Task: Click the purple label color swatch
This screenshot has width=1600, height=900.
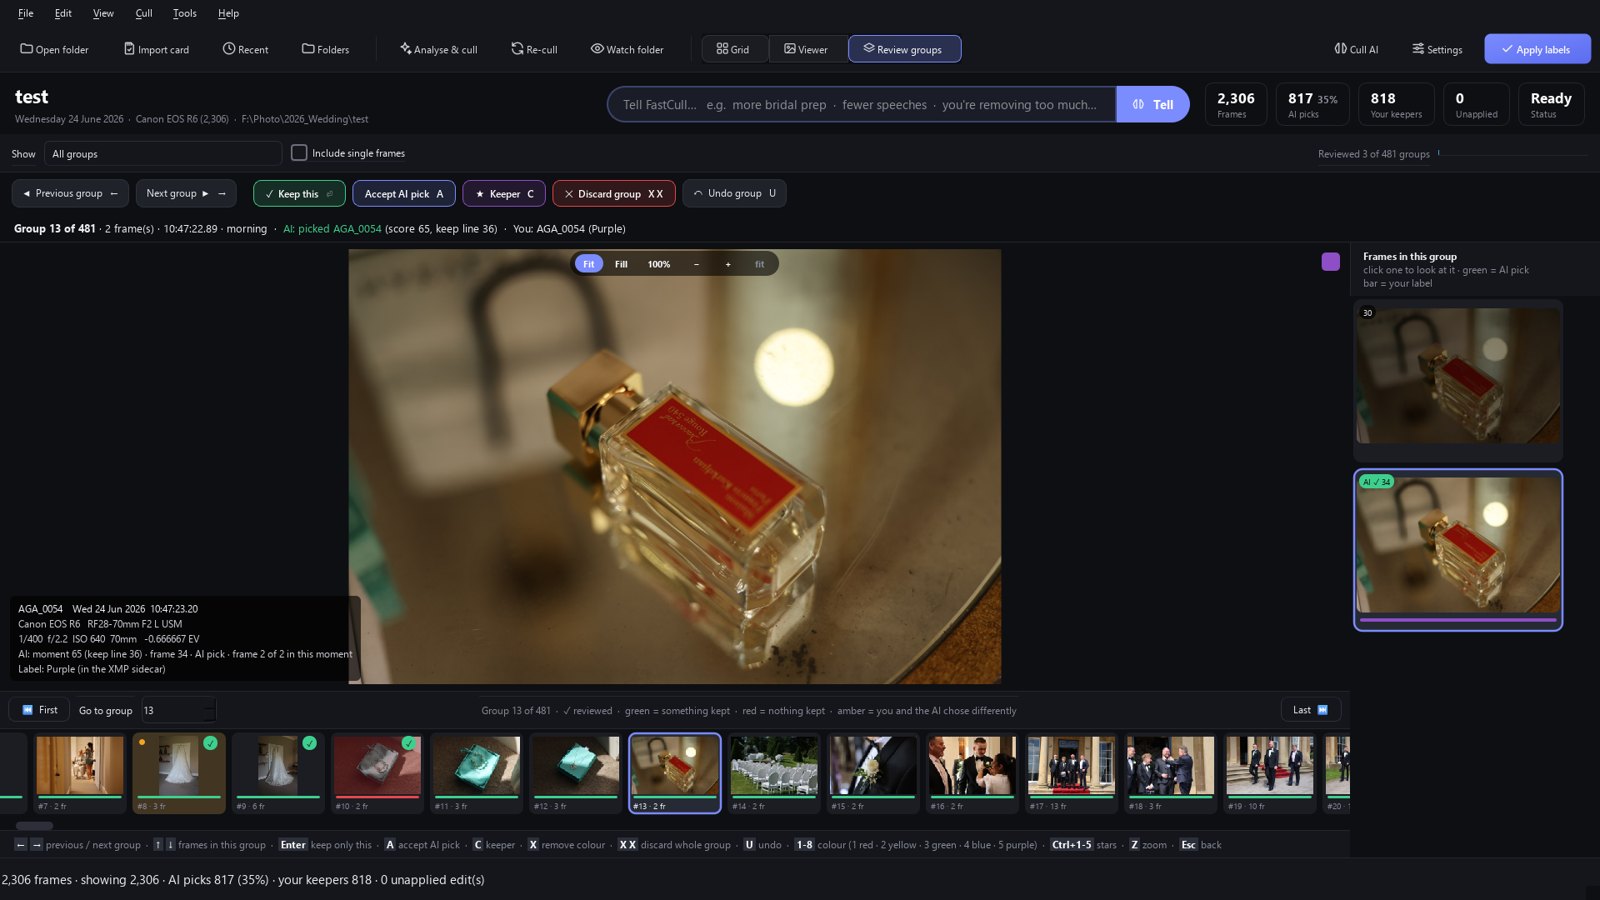Action: pos(1330,262)
